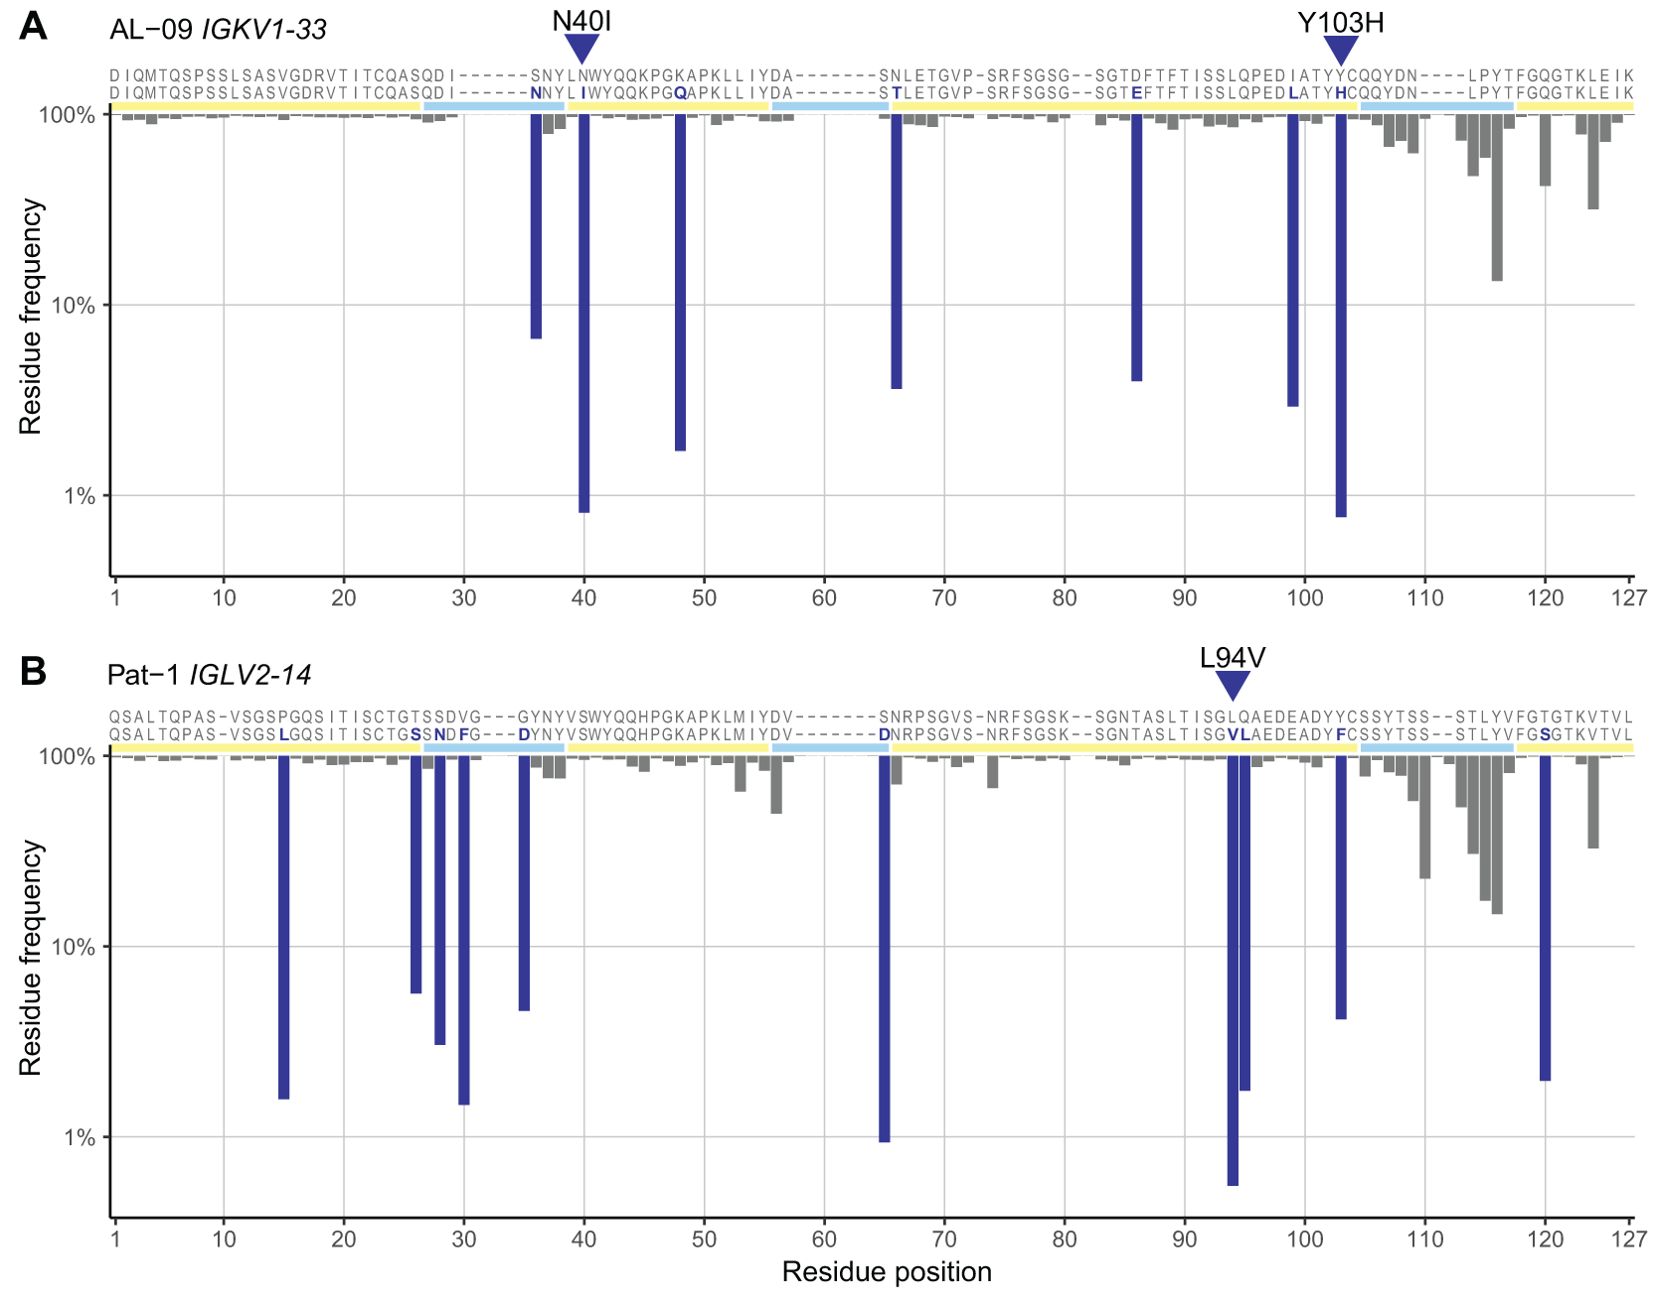Click the Residue position axis label

click(886, 1271)
